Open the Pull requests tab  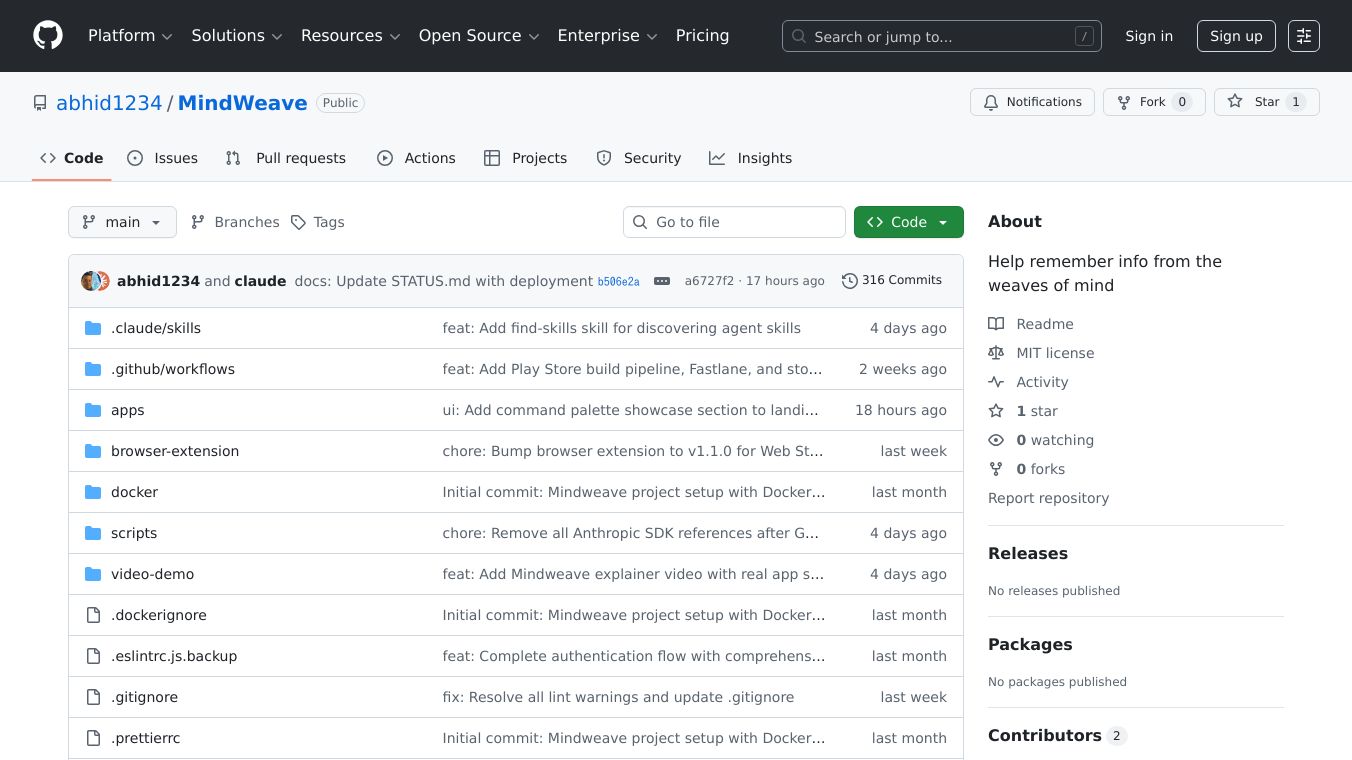tap(286, 158)
